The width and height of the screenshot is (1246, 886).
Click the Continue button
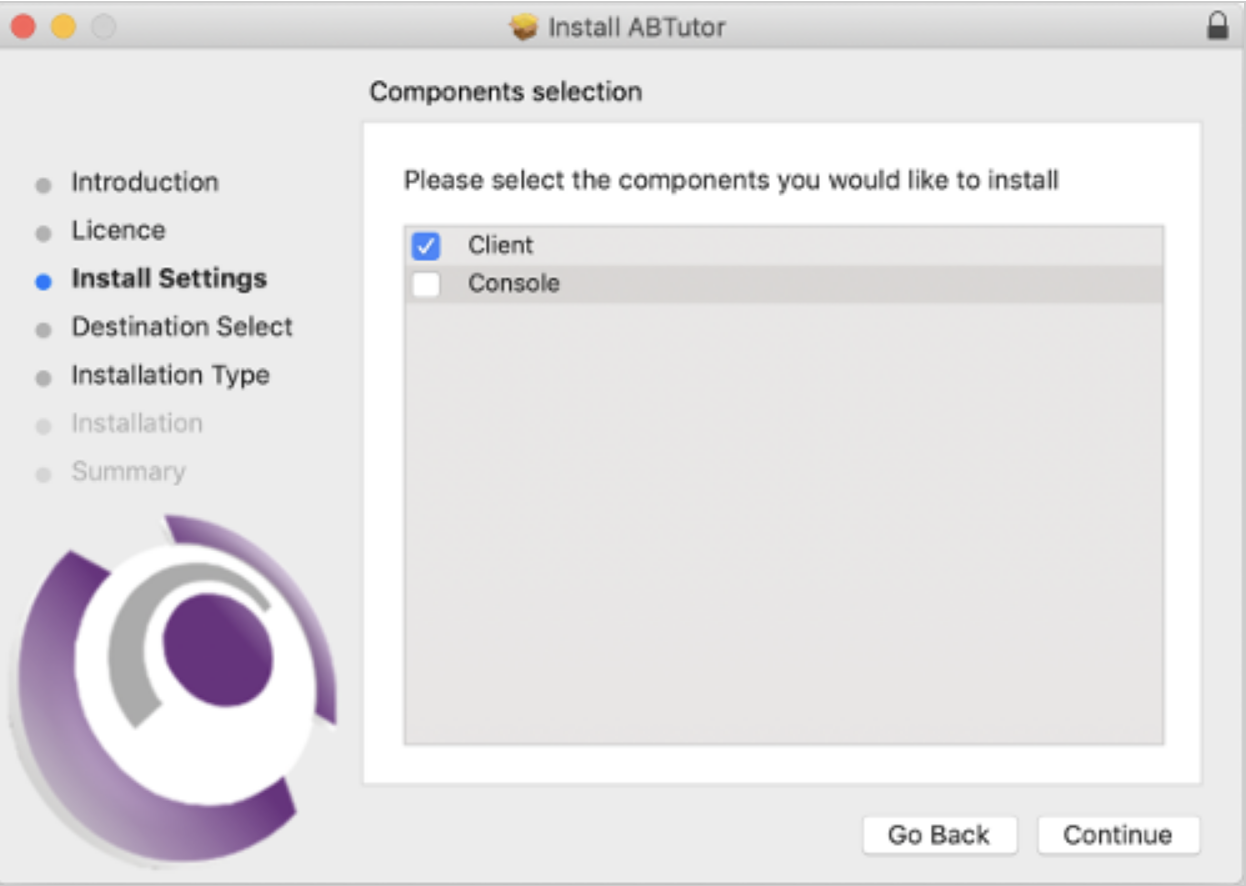tap(1118, 835)
